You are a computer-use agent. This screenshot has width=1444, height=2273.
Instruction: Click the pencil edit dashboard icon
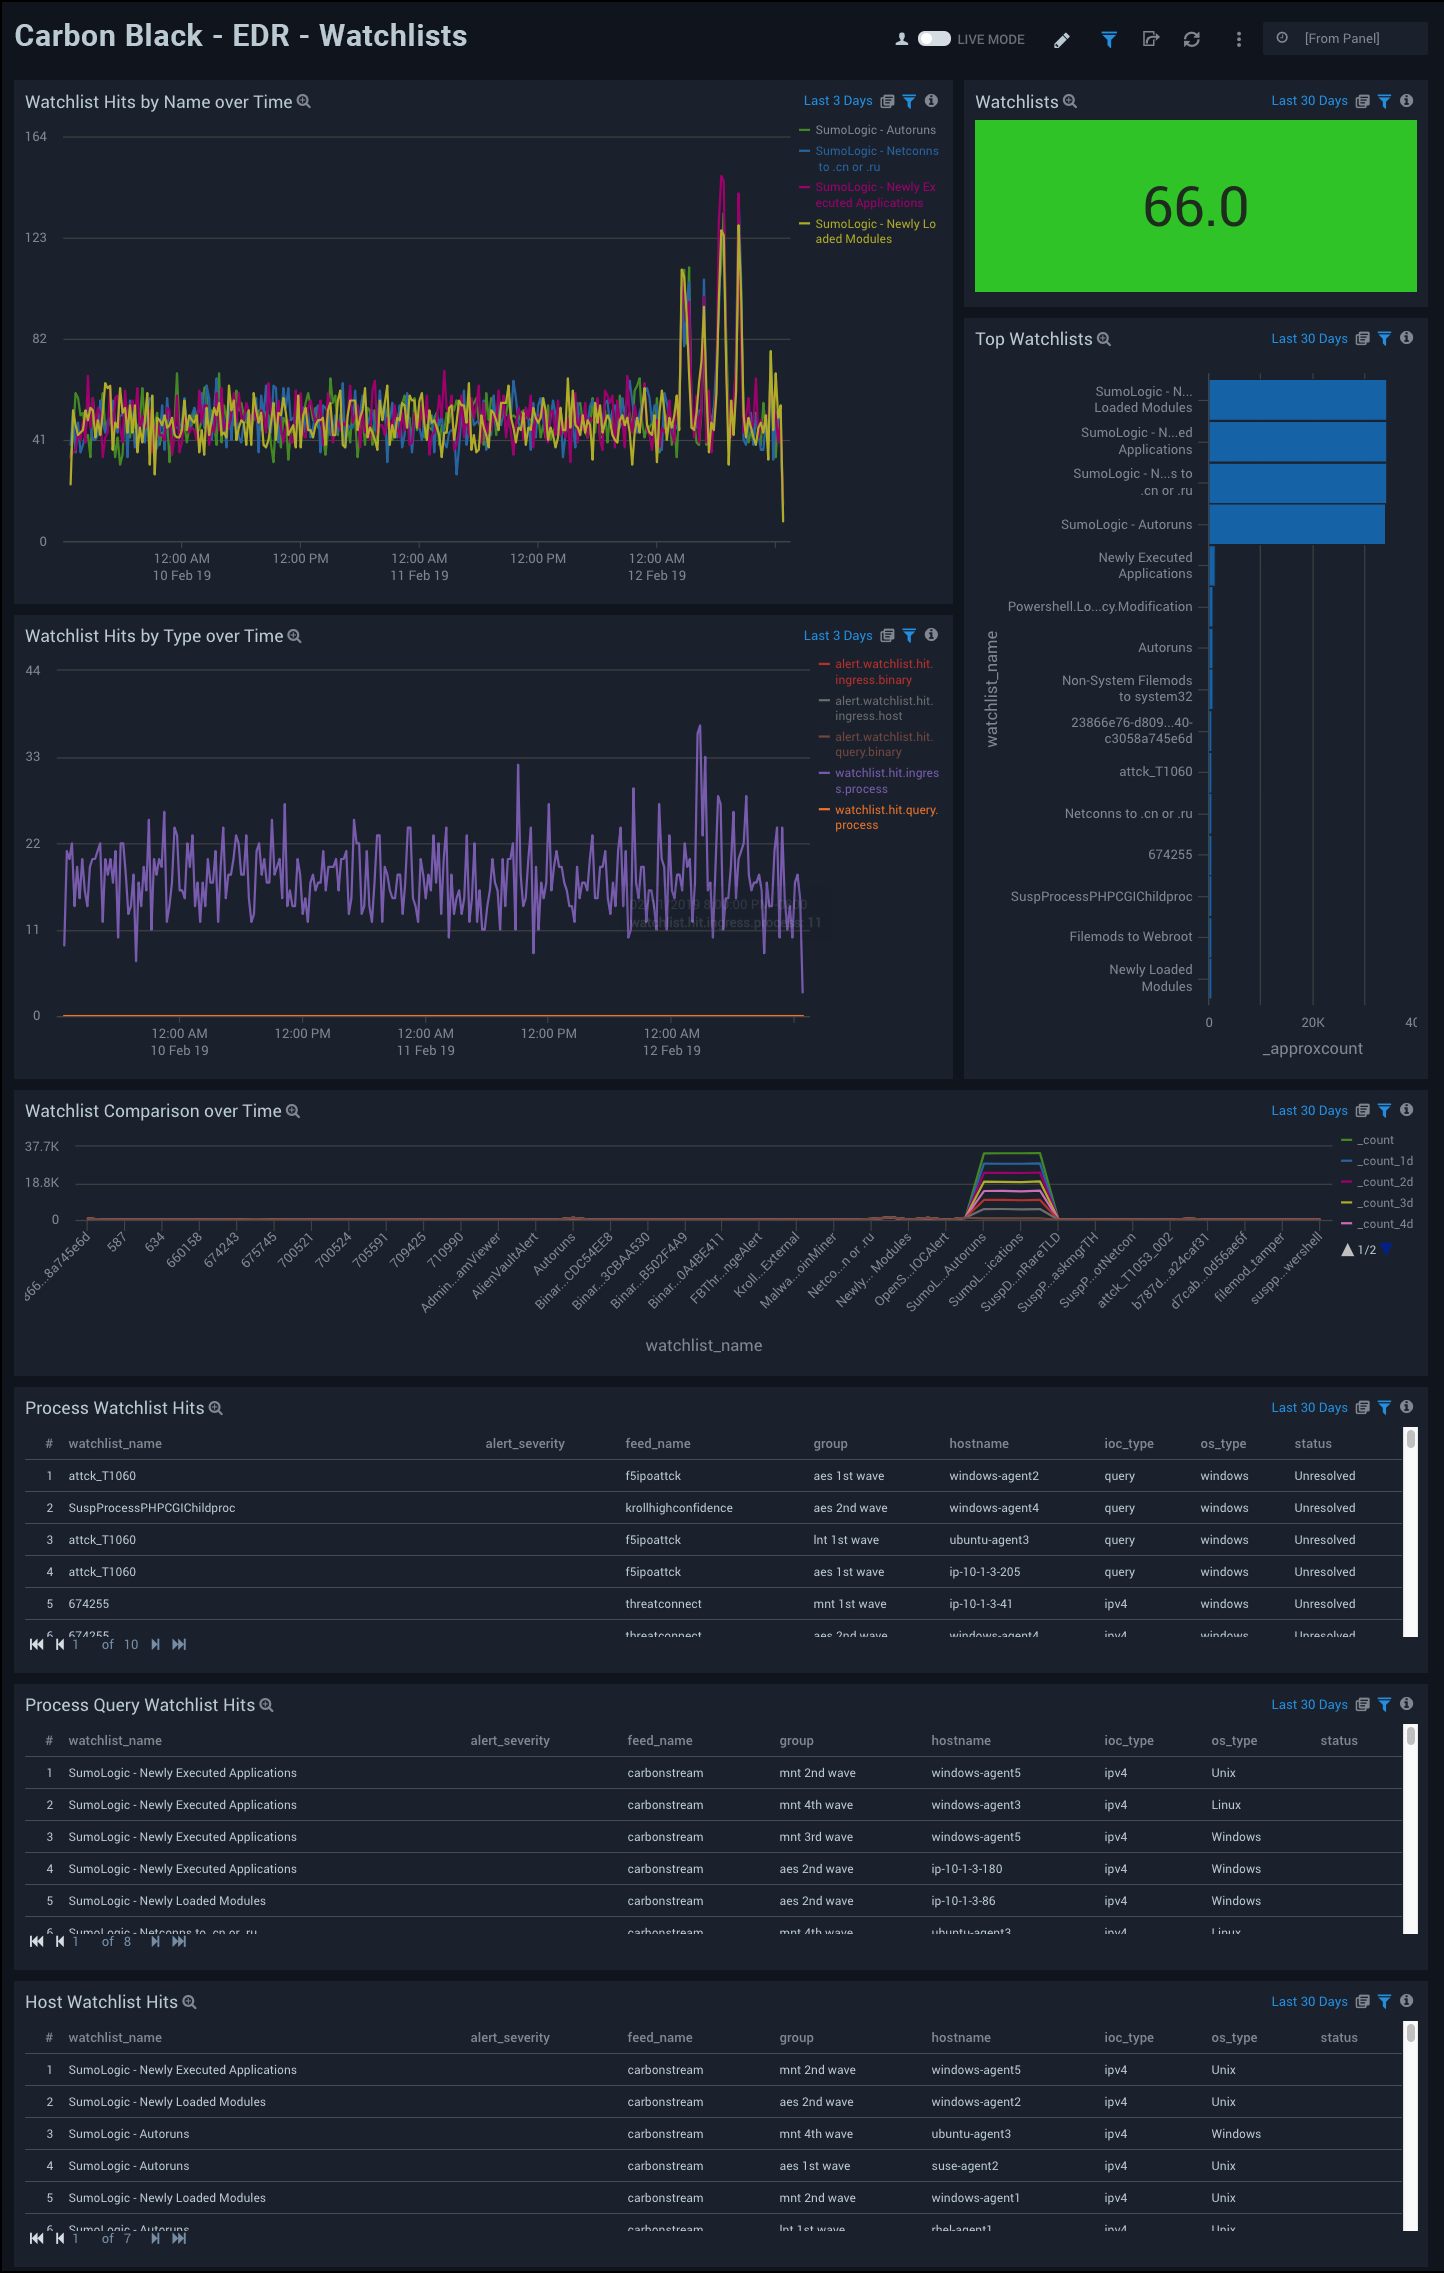[x=1062, y=39]
